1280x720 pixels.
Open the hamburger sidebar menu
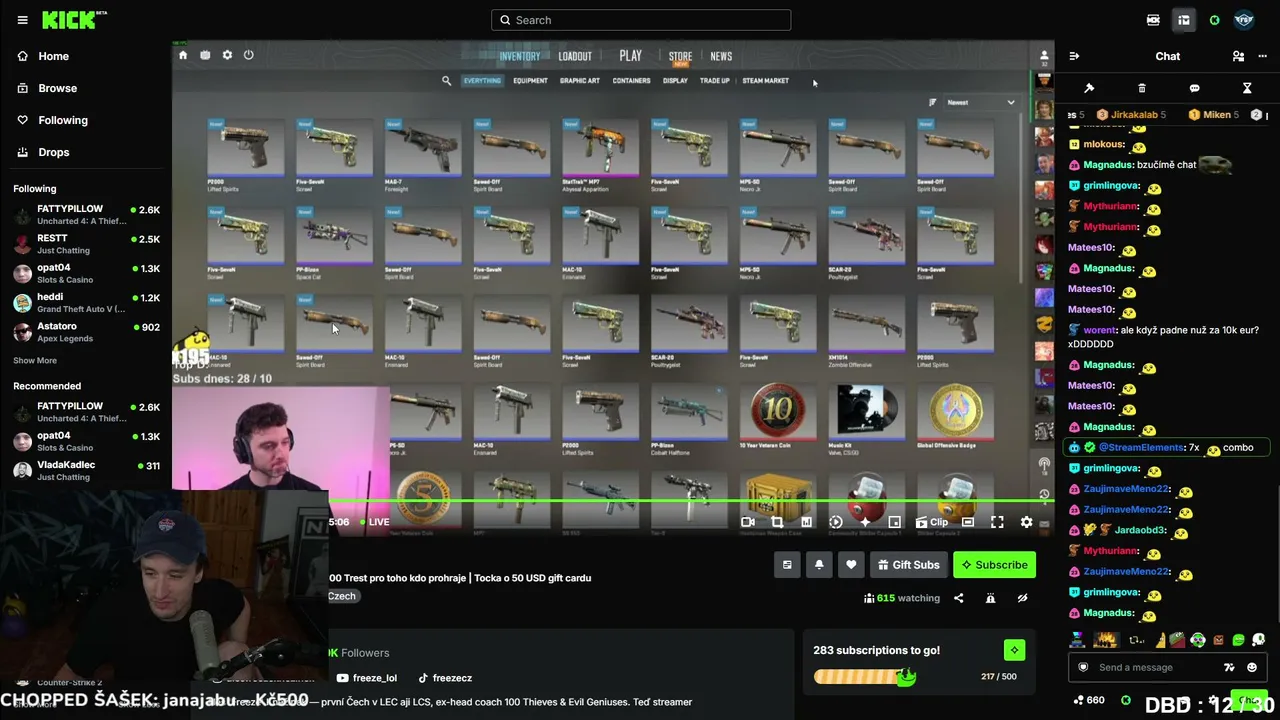[22, 20]
